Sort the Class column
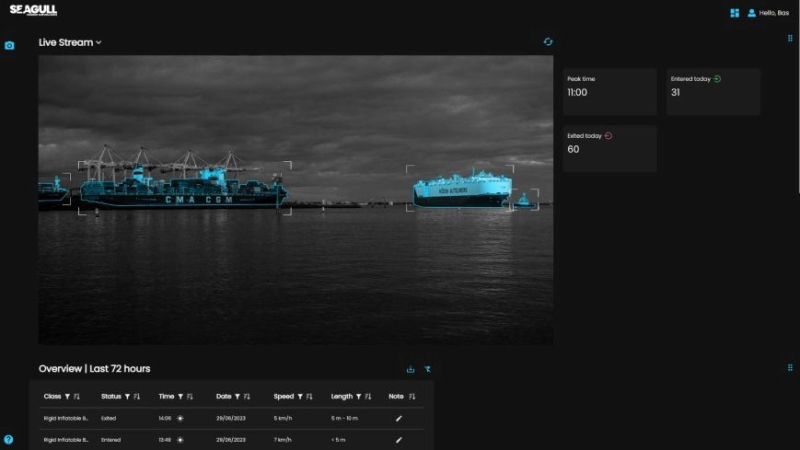This screenshot has width=800, height=450. [x=77, y=396]
